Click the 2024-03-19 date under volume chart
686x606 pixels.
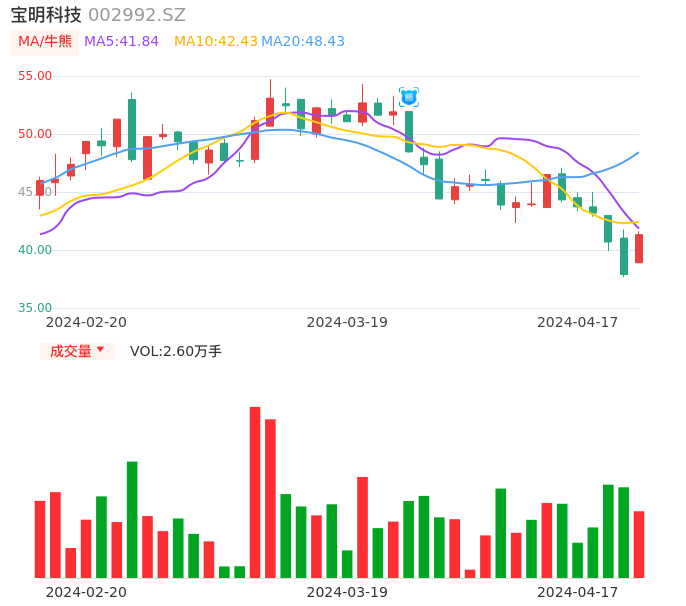347,592
